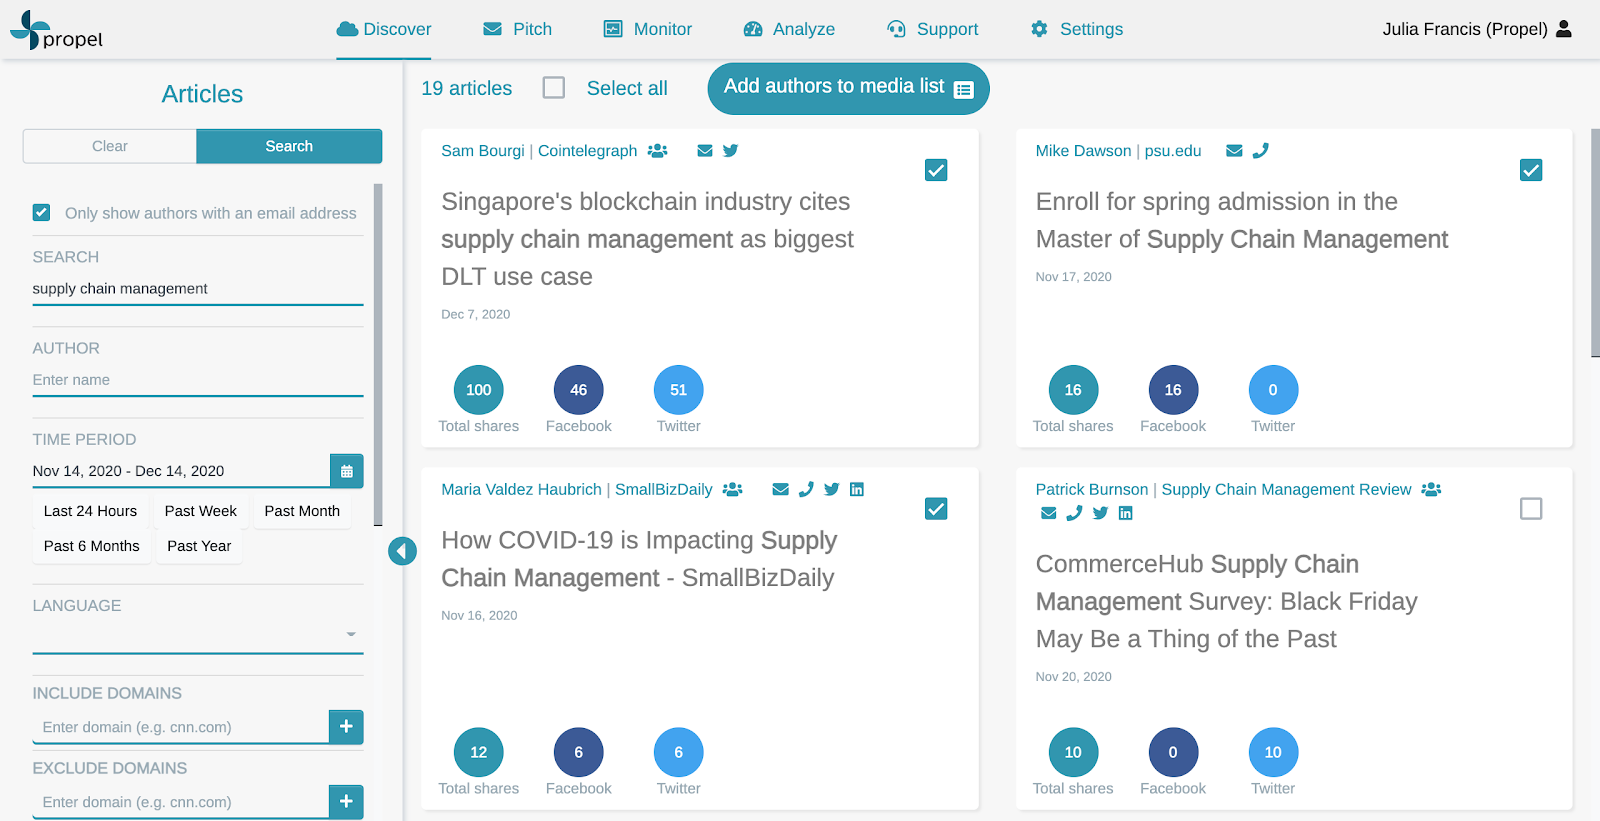This screenshot has width=1600, height=821.
Task: Click phone icon for Patrick Burnson
Action: pyautogui.click(x=1074, y=514)
